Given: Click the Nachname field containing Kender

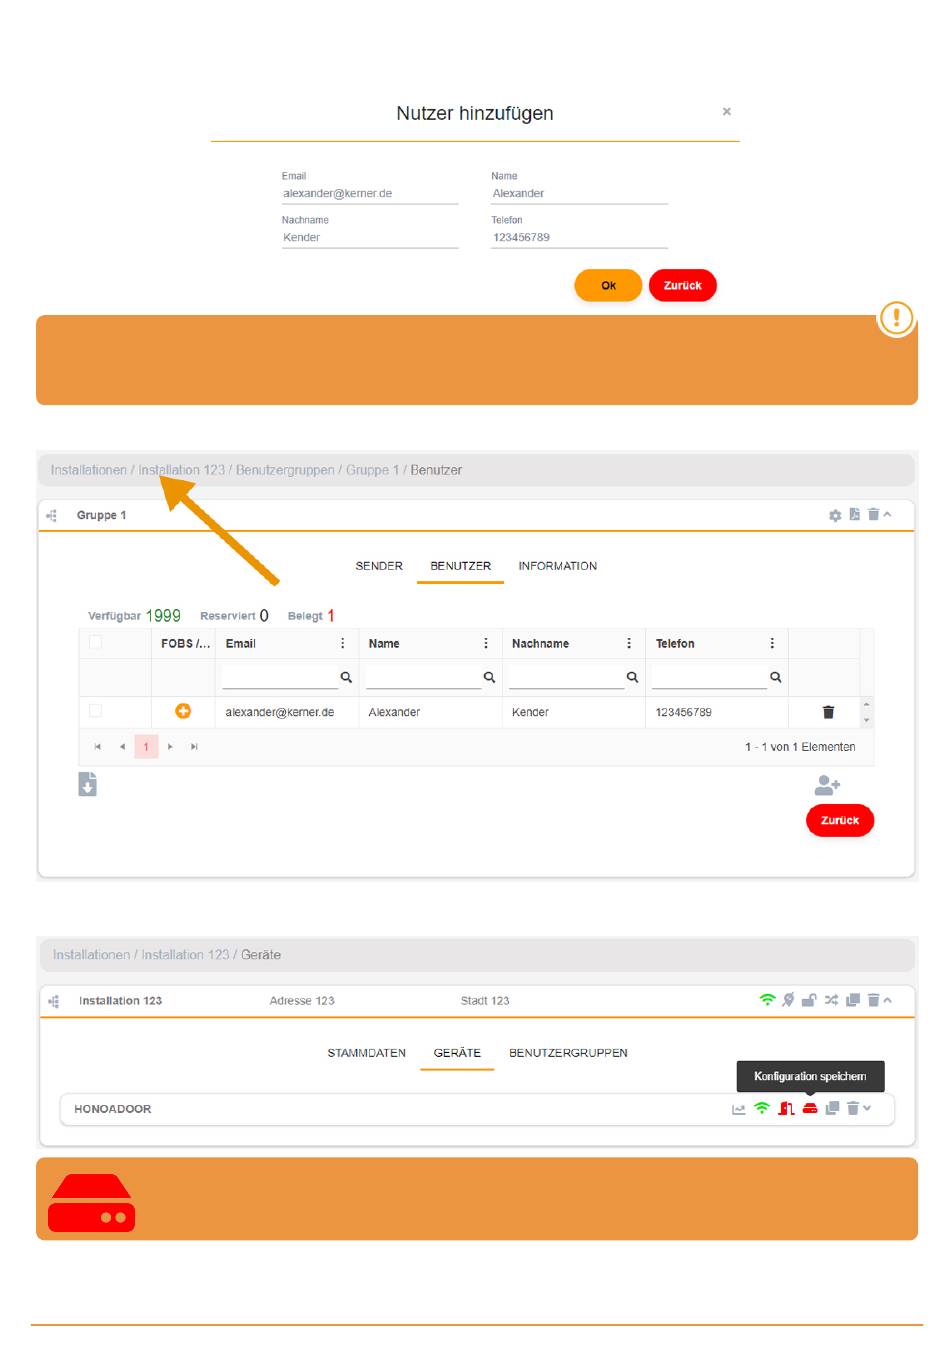Looking at the screenshot, I should pyautogui.click(x=370, y=238).
